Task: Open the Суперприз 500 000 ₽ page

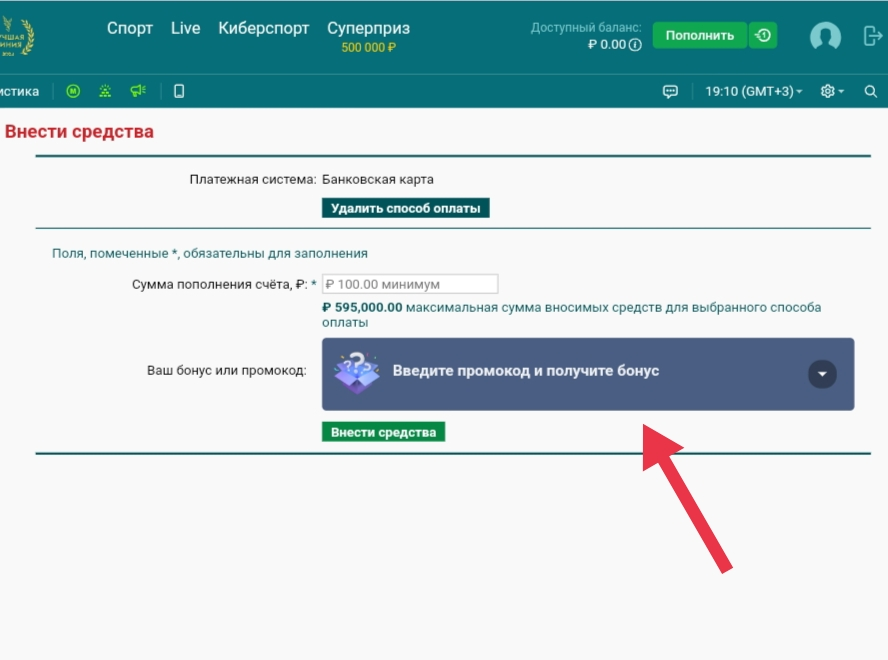Action: (368, 36)
